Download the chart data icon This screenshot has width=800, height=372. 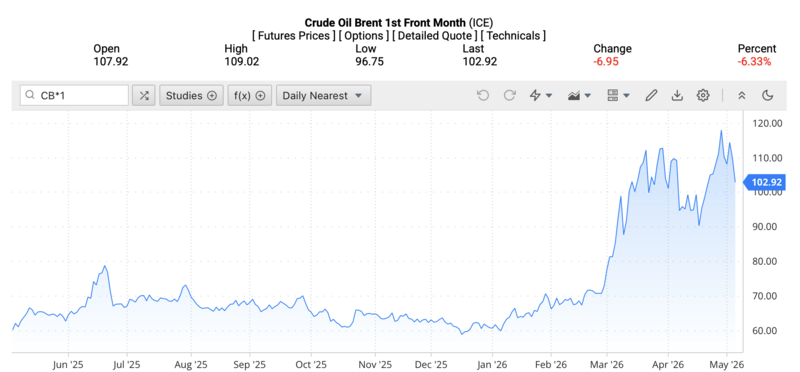pos(677,95)
